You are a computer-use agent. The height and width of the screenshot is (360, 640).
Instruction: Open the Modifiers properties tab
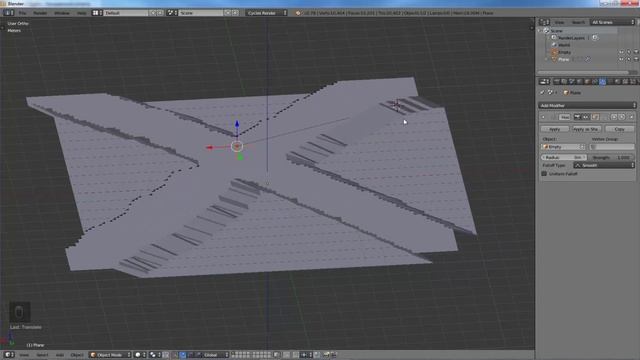click(603, 82)
